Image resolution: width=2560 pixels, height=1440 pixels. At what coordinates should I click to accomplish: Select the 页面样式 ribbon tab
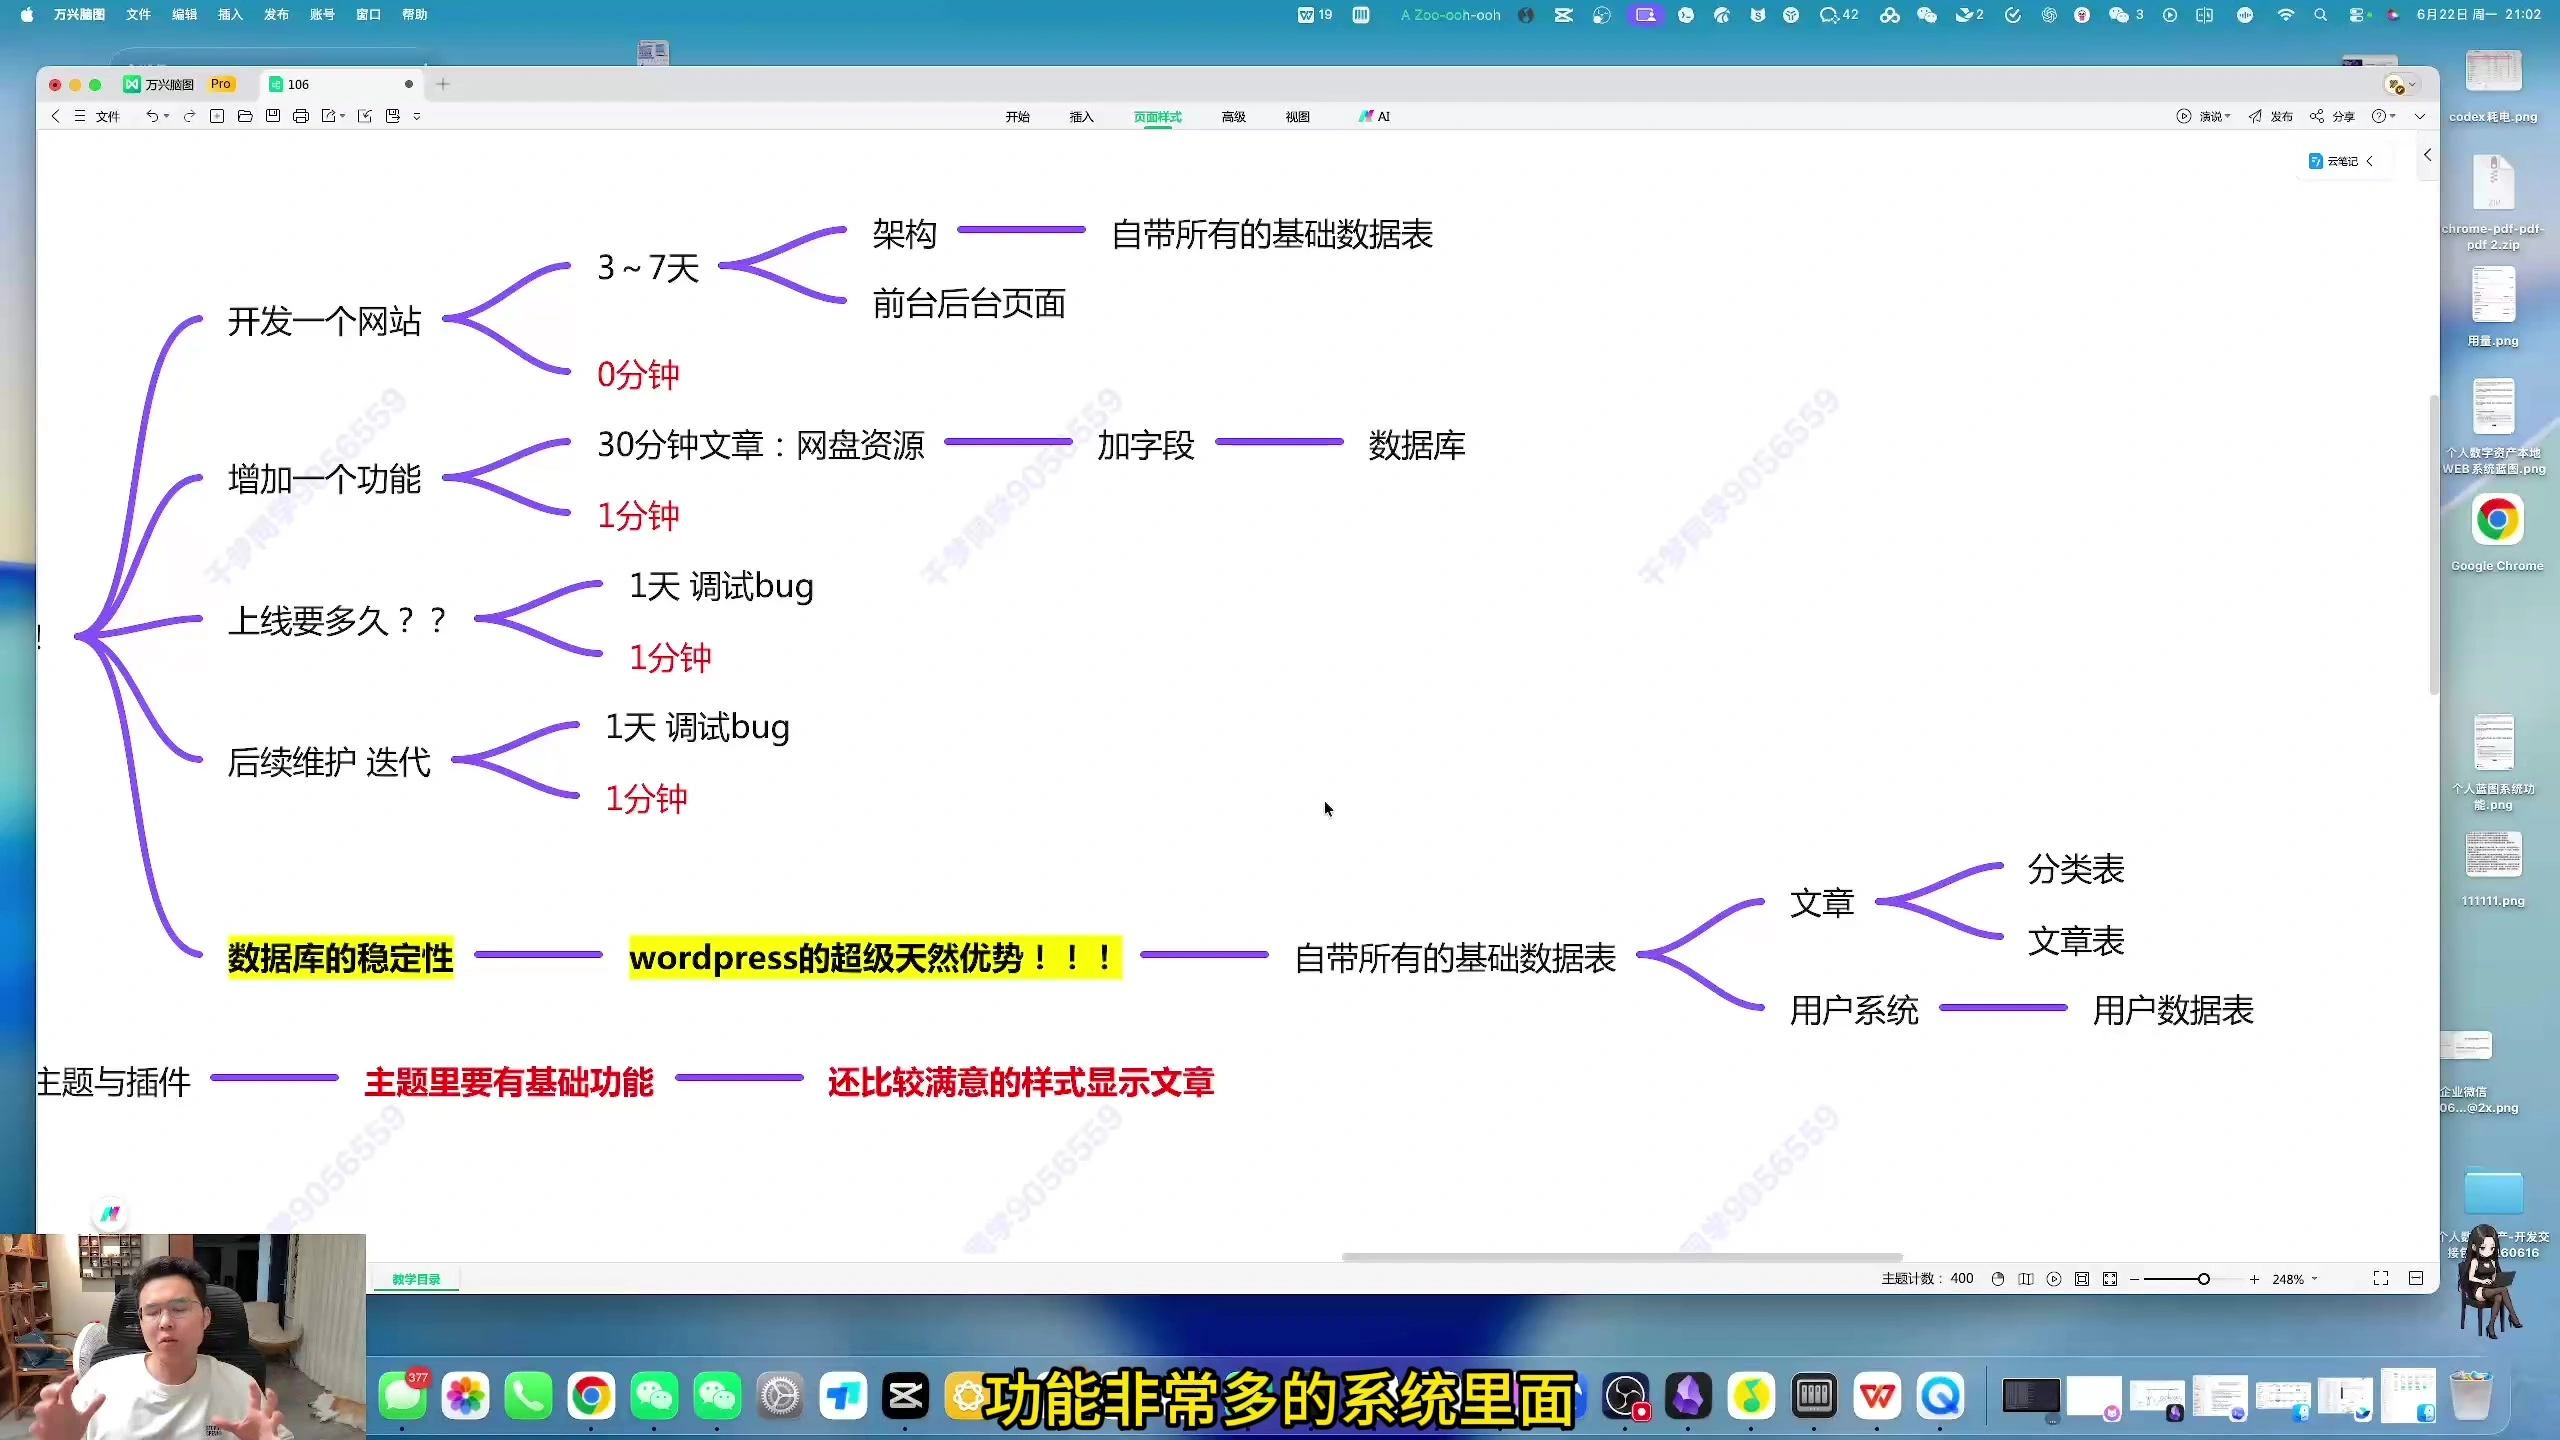tap(1158, 117)
